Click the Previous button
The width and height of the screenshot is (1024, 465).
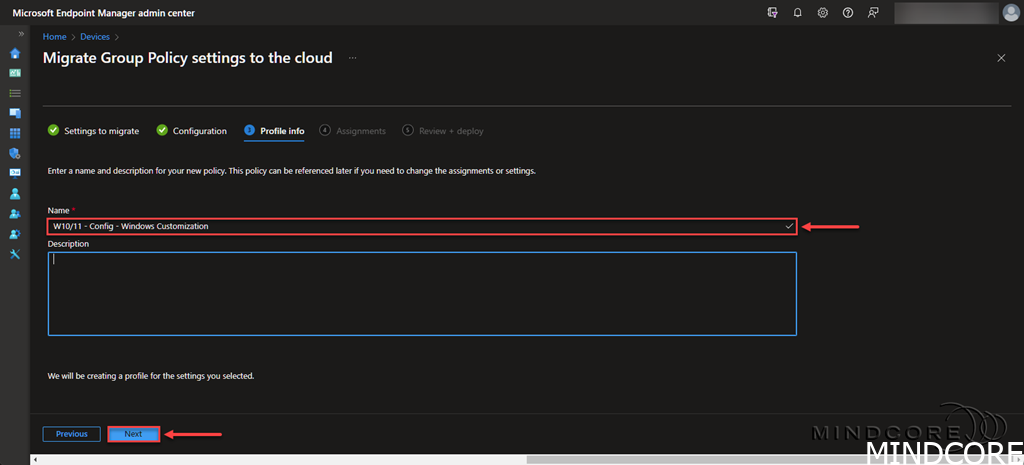(71, 434)
